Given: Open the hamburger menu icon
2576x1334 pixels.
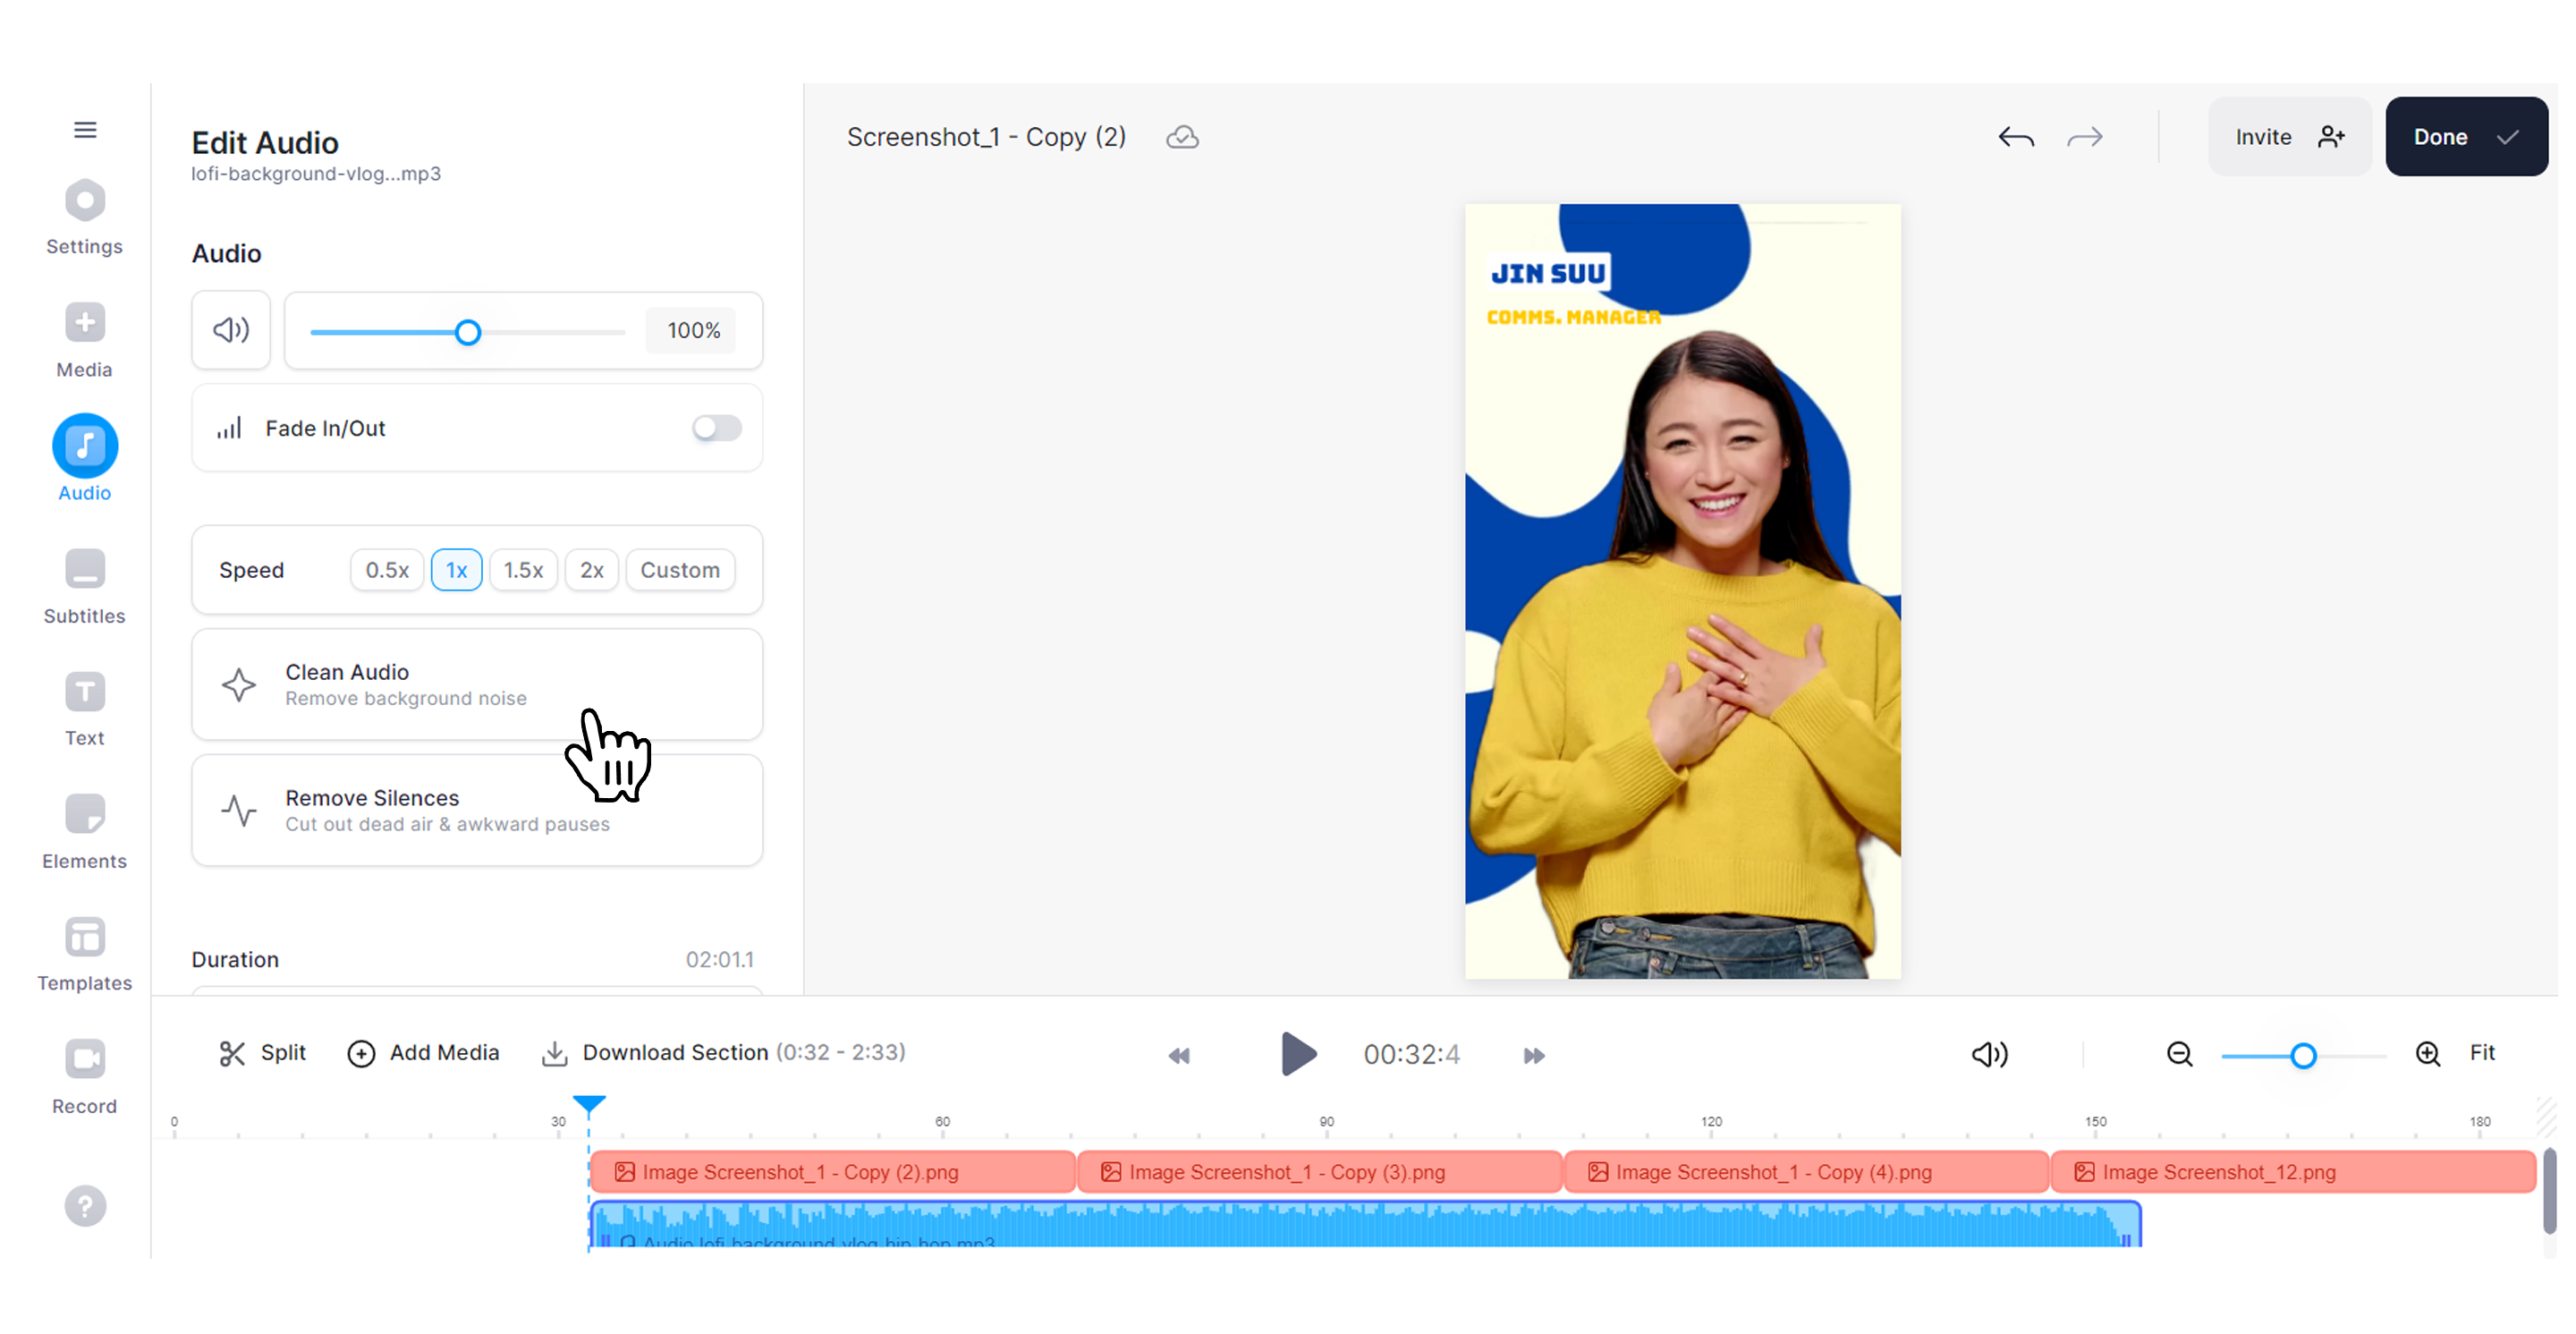Looking at the screenshot, I should (x=85, y=130).
